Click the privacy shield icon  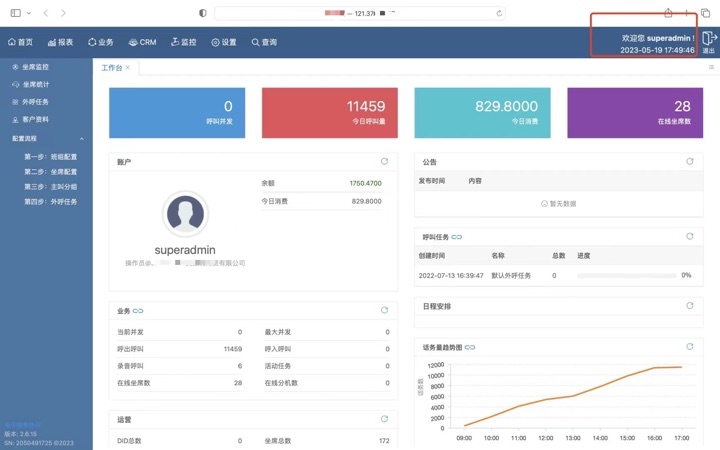point(202,13)
